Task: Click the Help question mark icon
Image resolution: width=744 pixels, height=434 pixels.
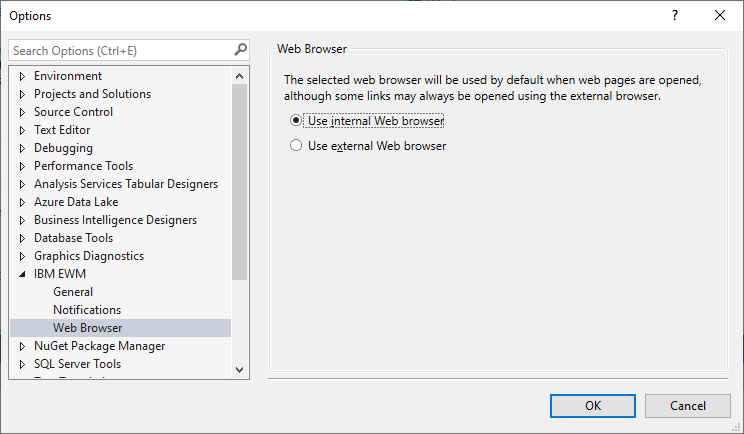Action: (675, 15)
